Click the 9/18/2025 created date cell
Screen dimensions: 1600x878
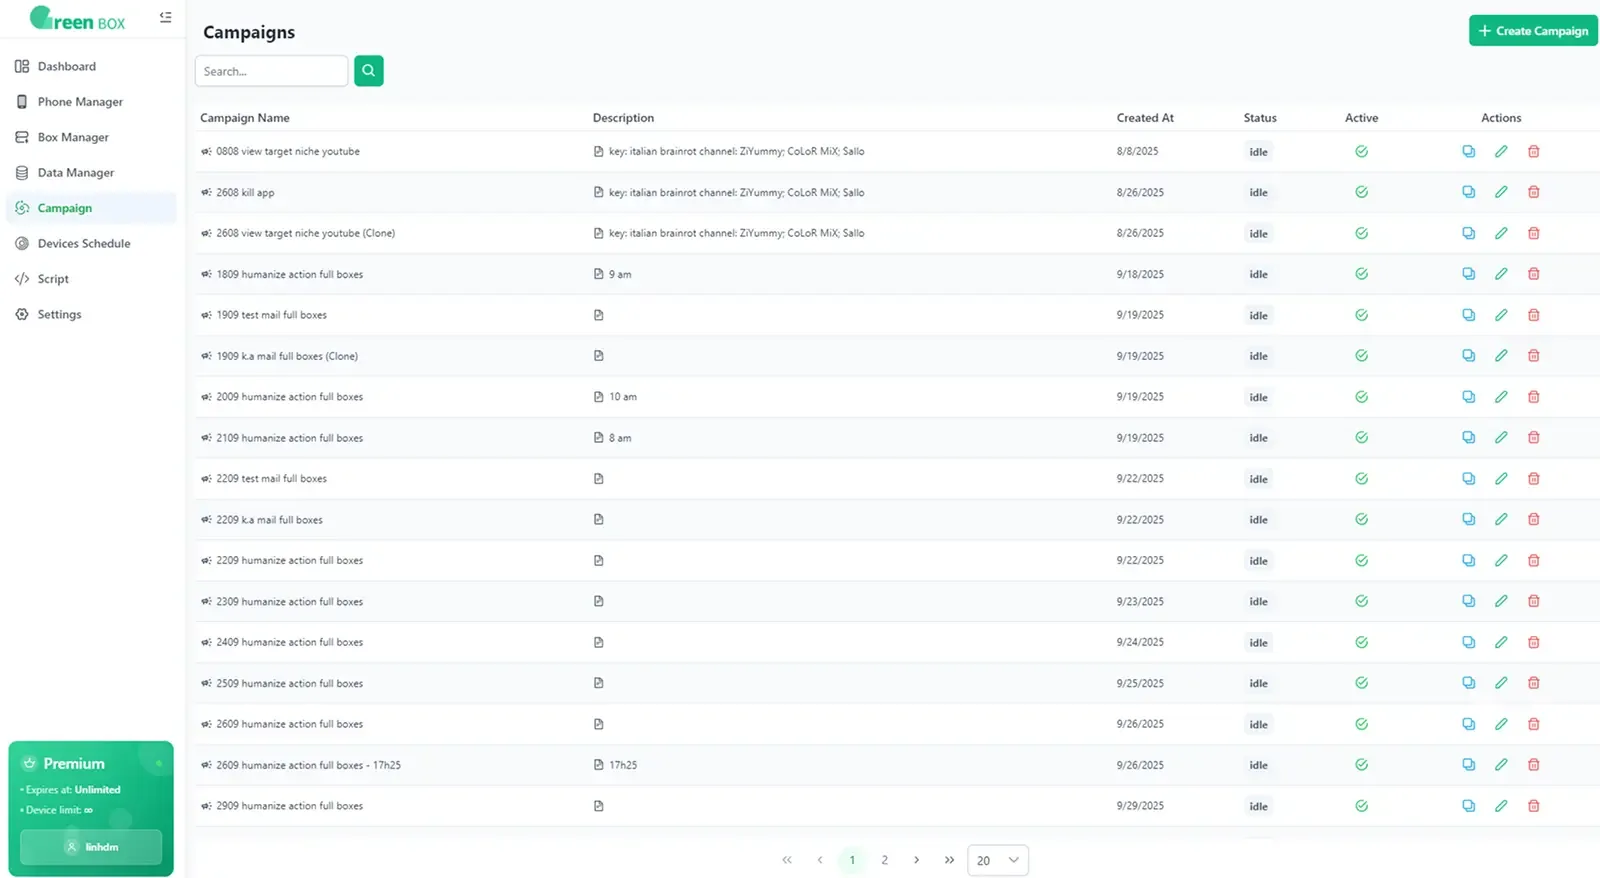[x=1140, y=274]
